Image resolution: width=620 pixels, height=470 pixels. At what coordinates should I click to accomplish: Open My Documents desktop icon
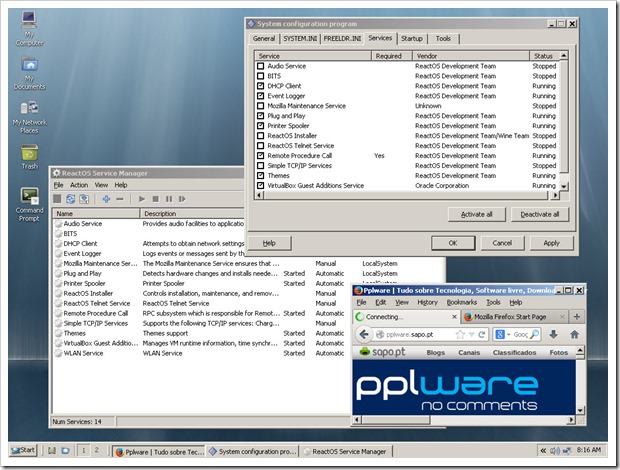(x=29, y=73)
